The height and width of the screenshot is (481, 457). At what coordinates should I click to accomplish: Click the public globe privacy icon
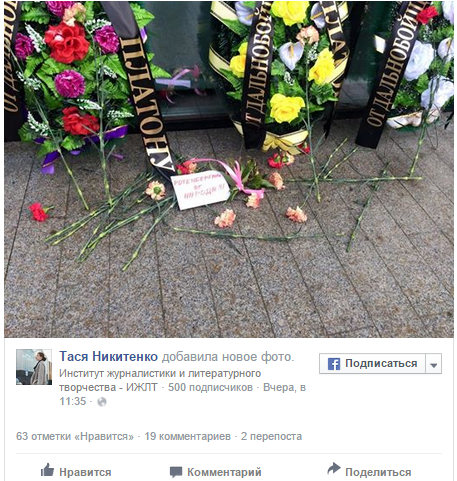coord(102,402)
